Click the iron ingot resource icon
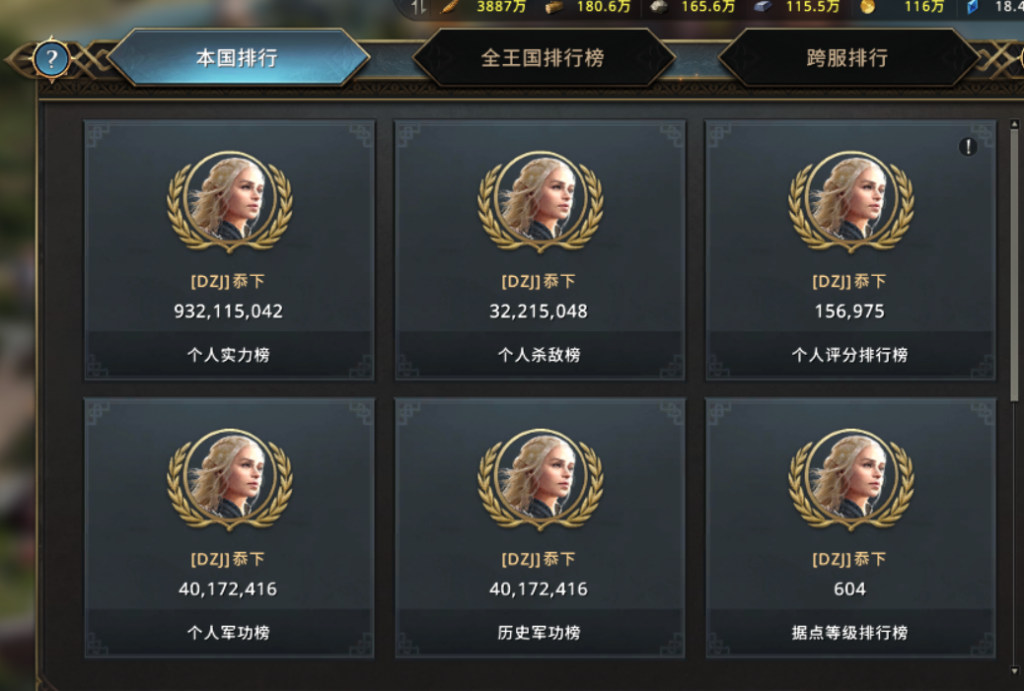The image size is (1024, 691). click(x=762, y=7)
